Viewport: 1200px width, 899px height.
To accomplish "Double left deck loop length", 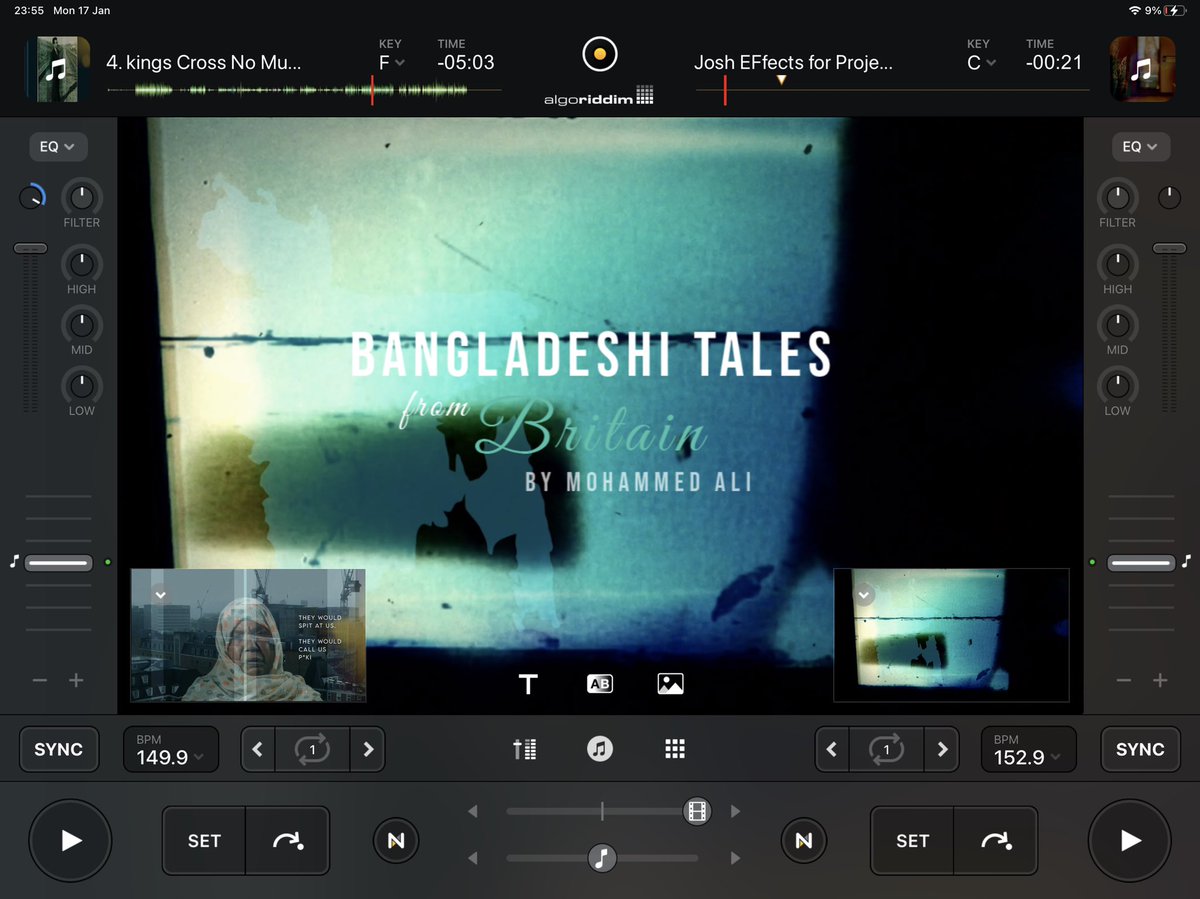I will pyautogui.click(x=368, y=749).
